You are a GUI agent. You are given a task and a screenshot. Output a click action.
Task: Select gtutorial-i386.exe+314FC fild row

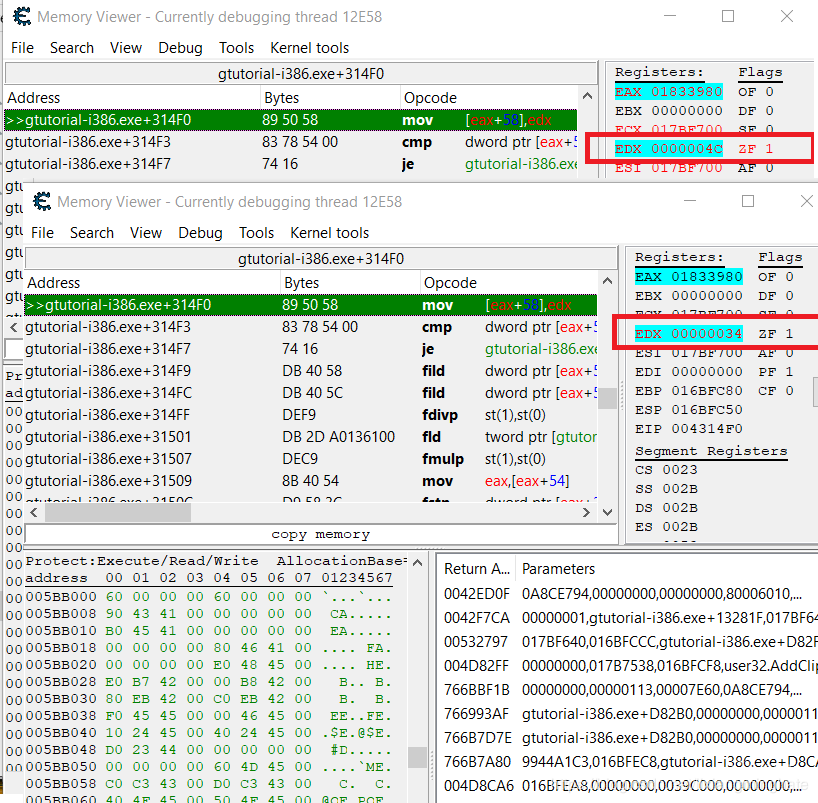pos(311,393)
